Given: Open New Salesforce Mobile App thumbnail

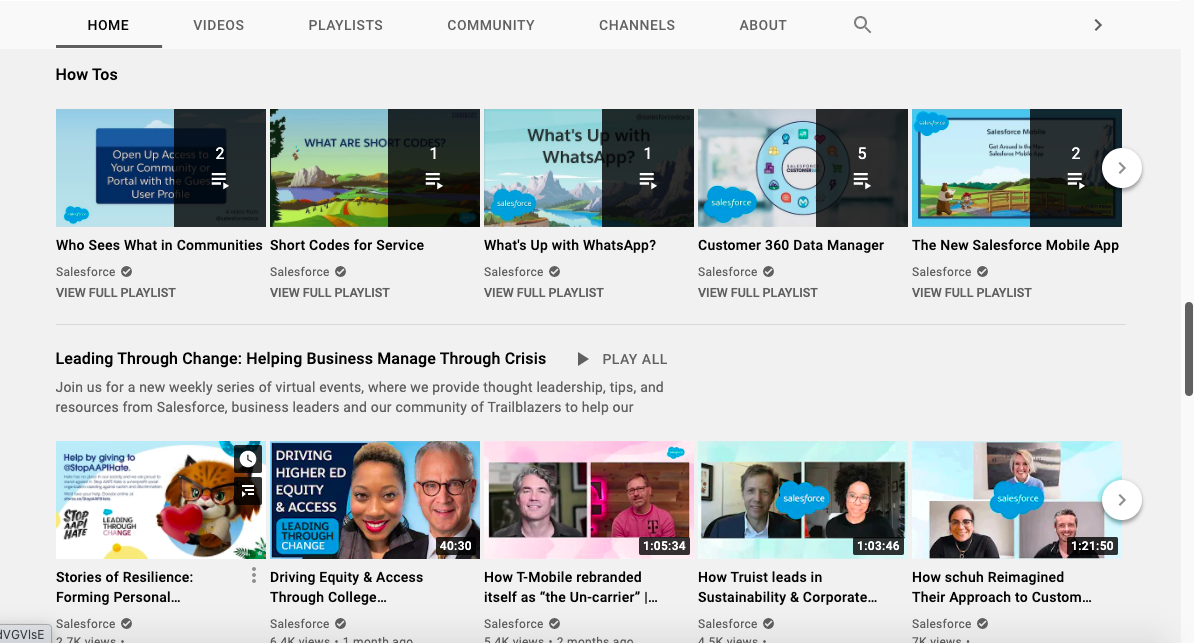Looking at the screenshot, I should pyautogui.click(x=1017, y=168).
